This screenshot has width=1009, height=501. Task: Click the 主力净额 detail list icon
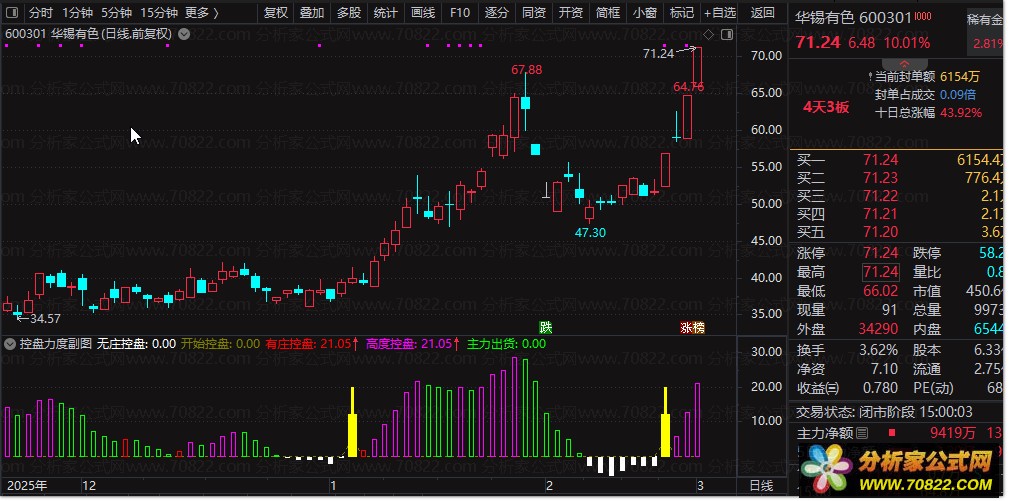click(863, 433)
